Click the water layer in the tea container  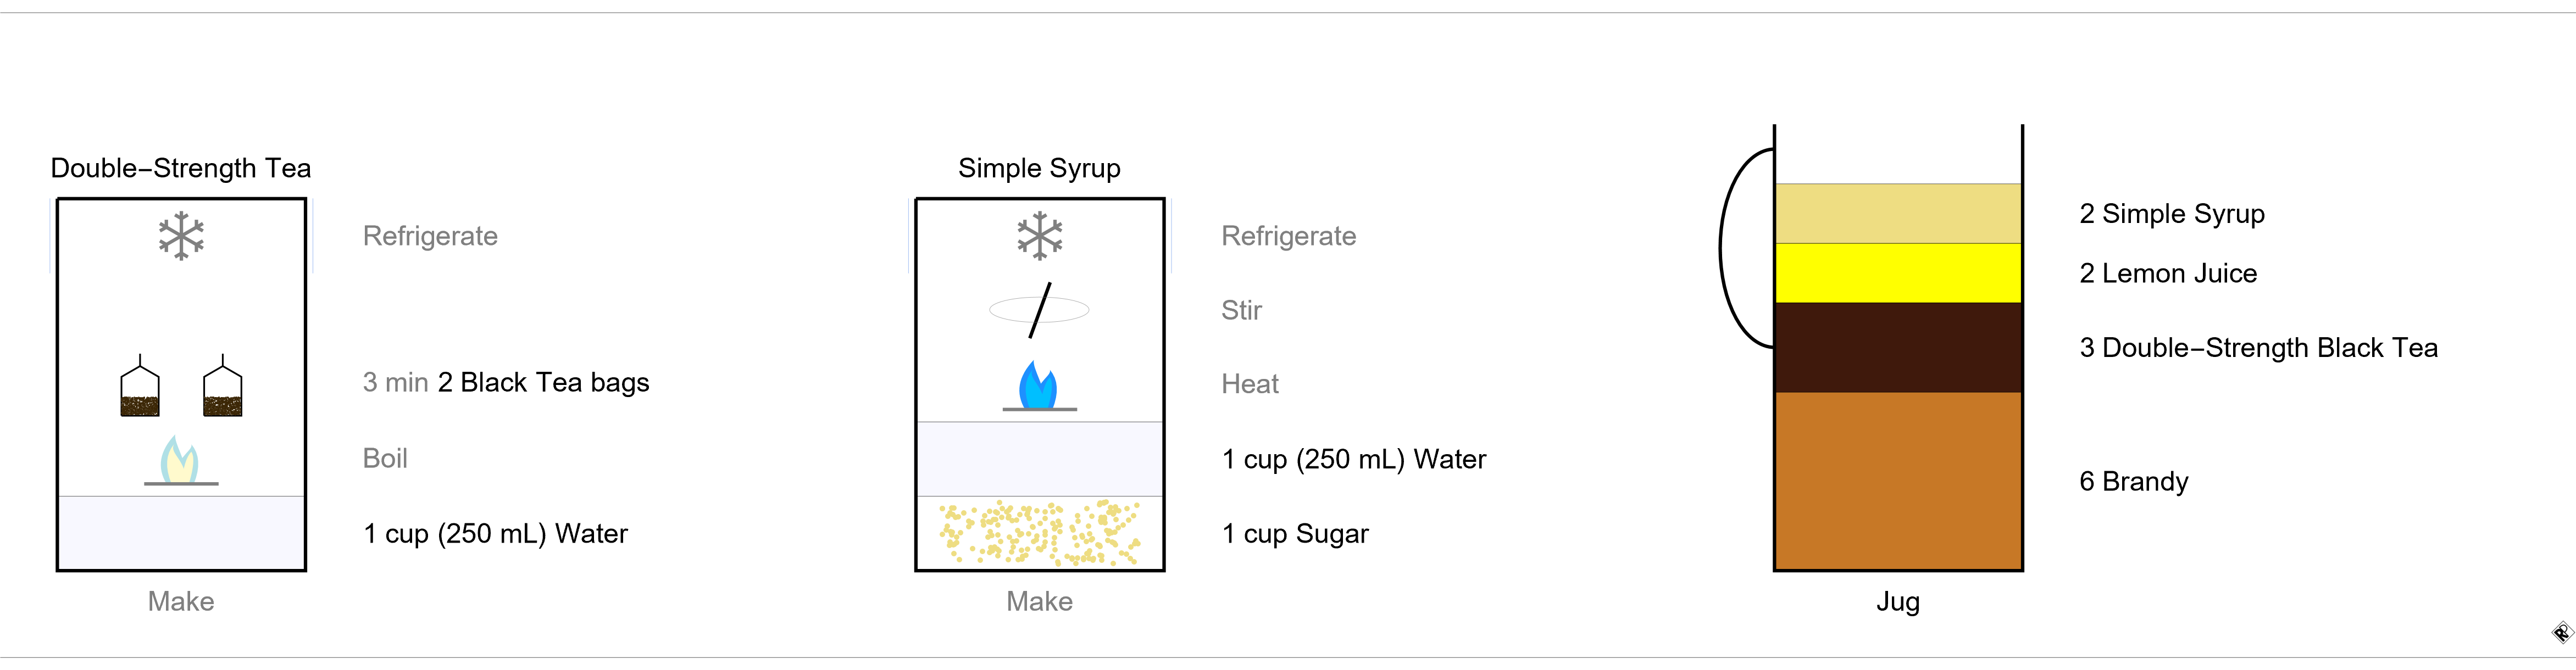181,533
